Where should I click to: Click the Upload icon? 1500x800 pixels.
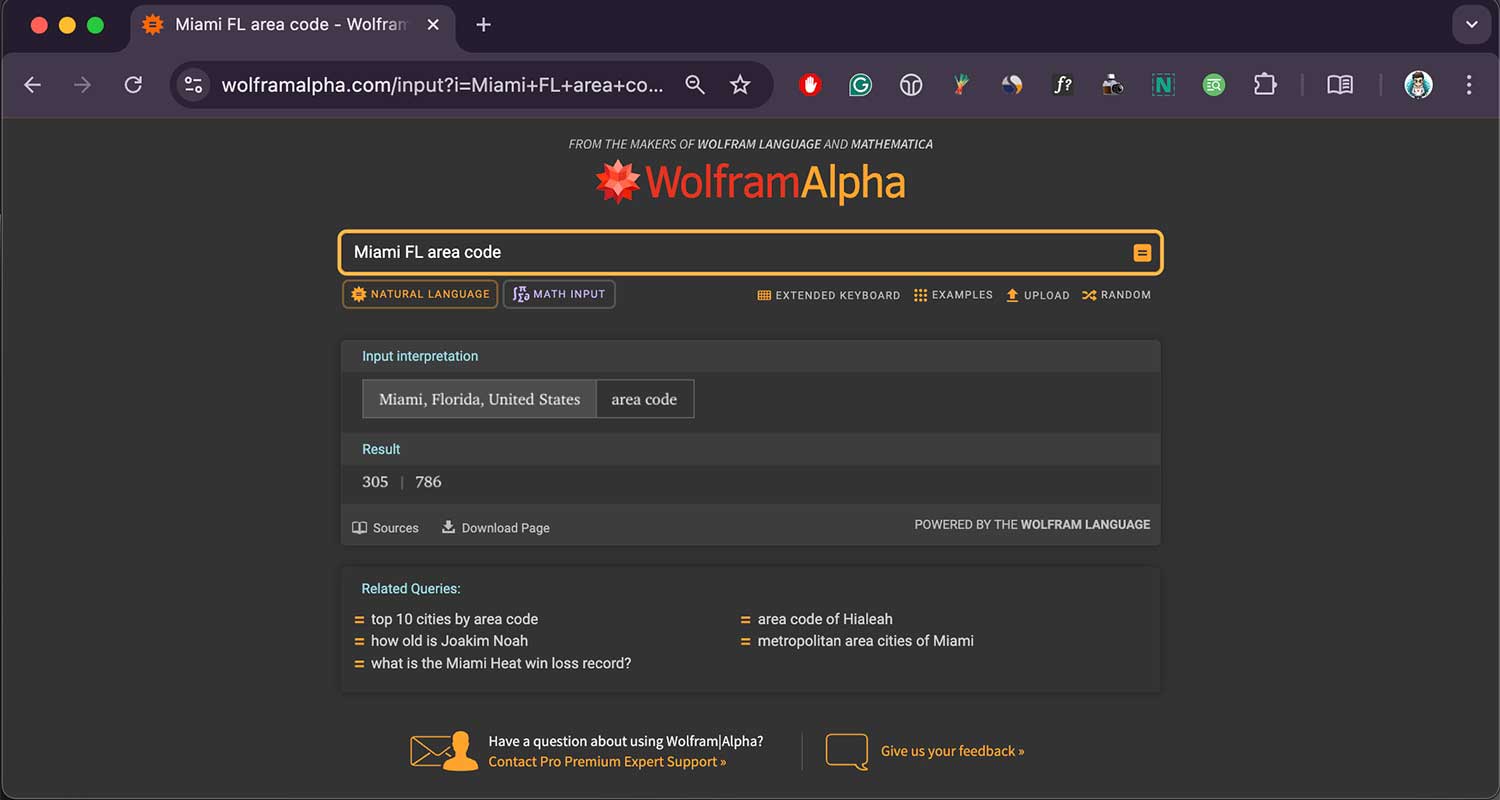(x=1012, y=295)
